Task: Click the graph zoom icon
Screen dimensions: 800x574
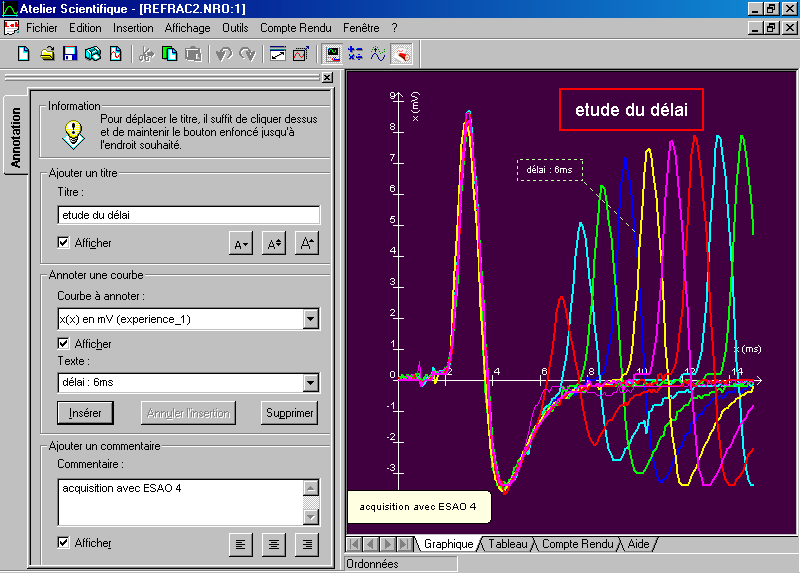Action: pos(301,54)
